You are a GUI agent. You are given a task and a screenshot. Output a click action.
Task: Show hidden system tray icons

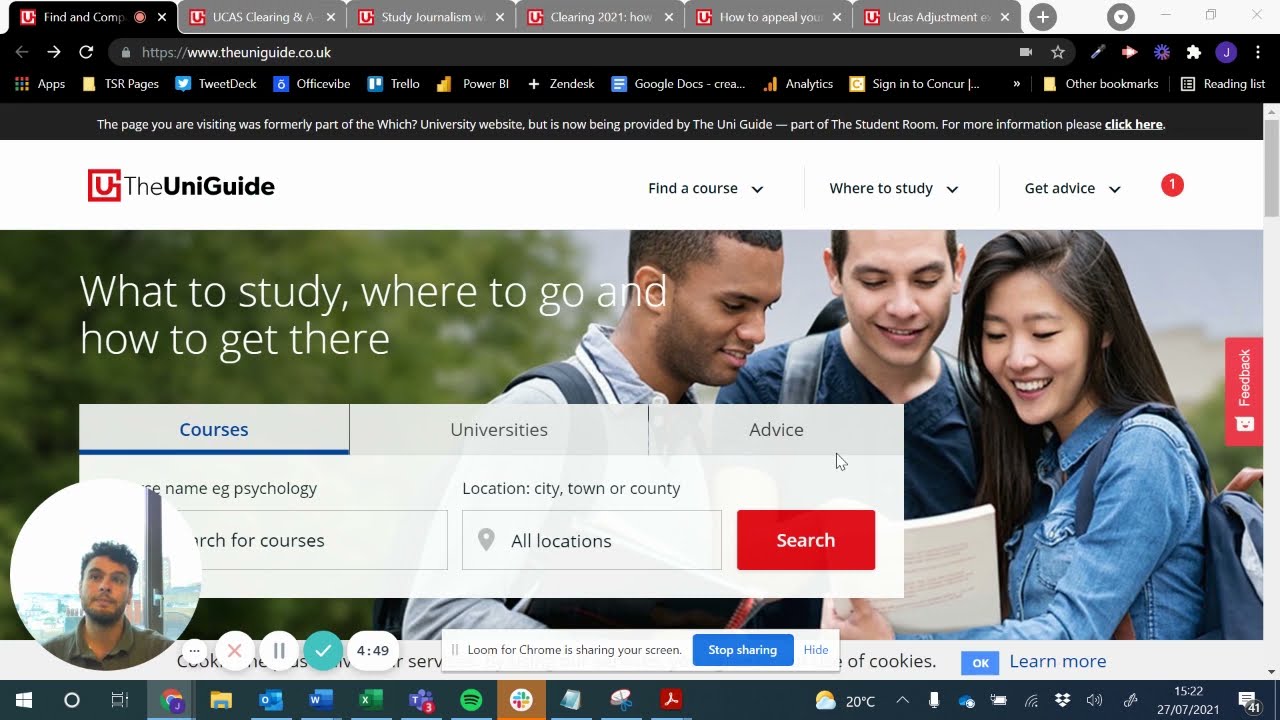(903, 700)
